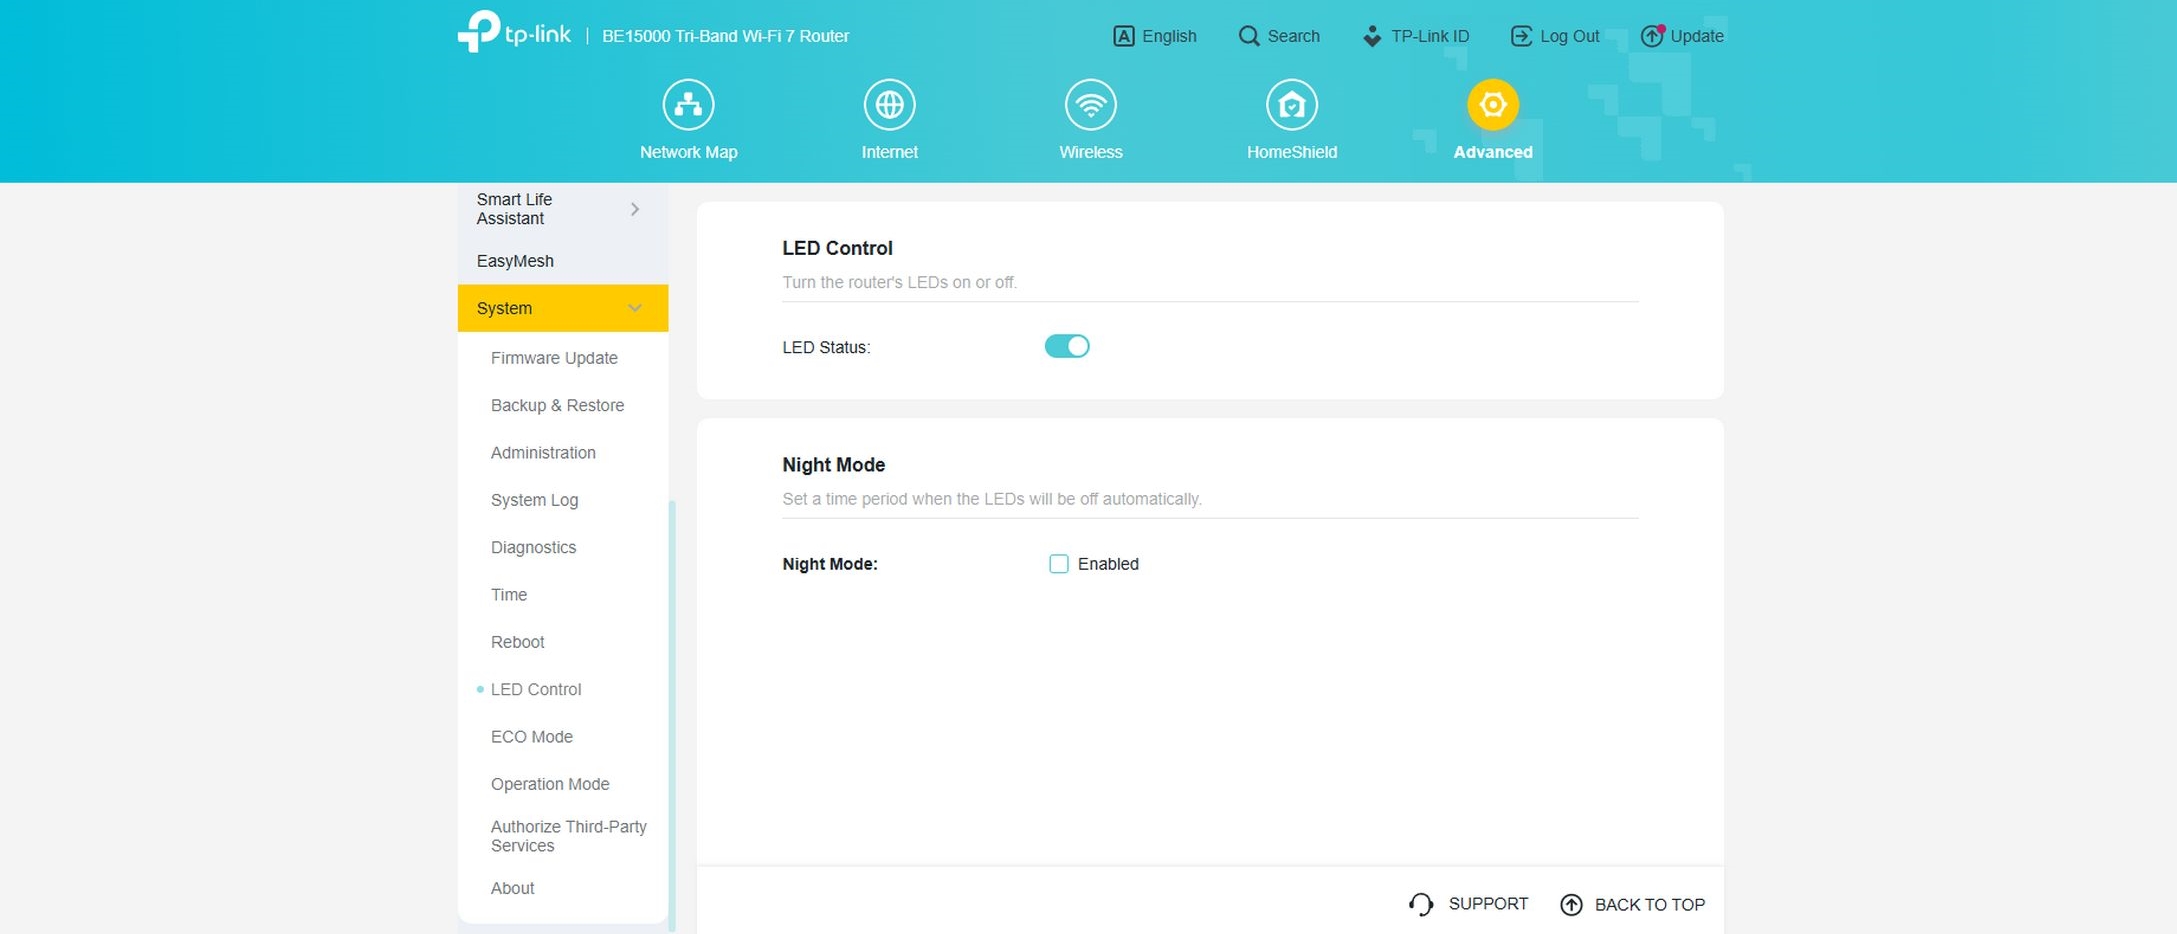This screenshot has width=2177, height=934.
Task: Open the HomeShield icon
Action: click(x=1291, y=105)
